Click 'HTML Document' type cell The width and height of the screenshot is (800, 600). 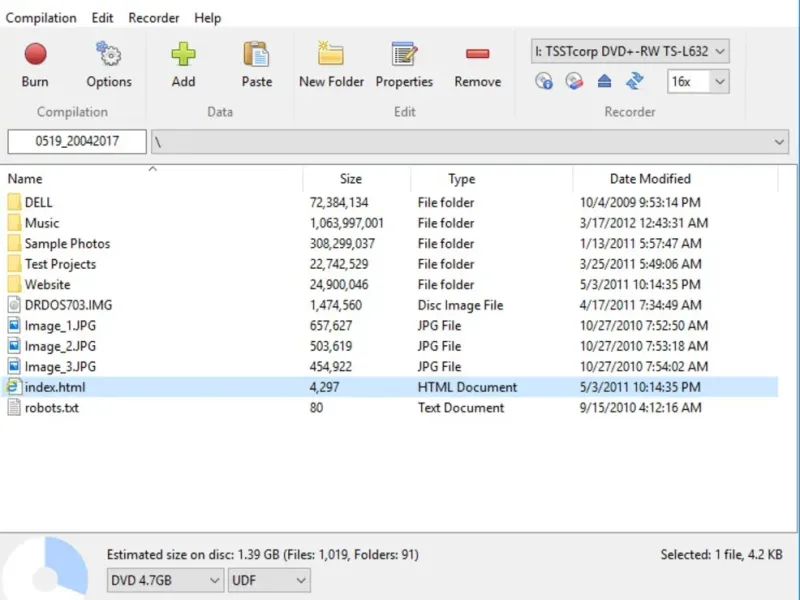[467, 387]
